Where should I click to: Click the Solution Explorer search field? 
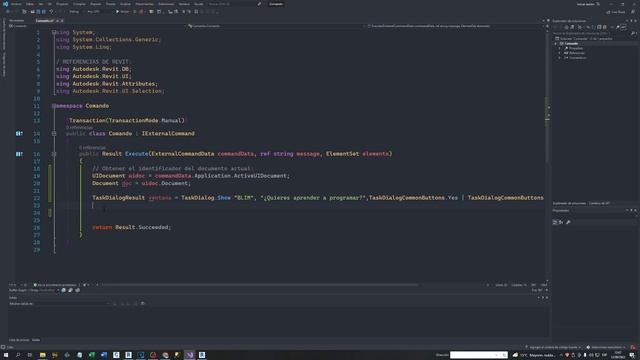coord(594,33)
